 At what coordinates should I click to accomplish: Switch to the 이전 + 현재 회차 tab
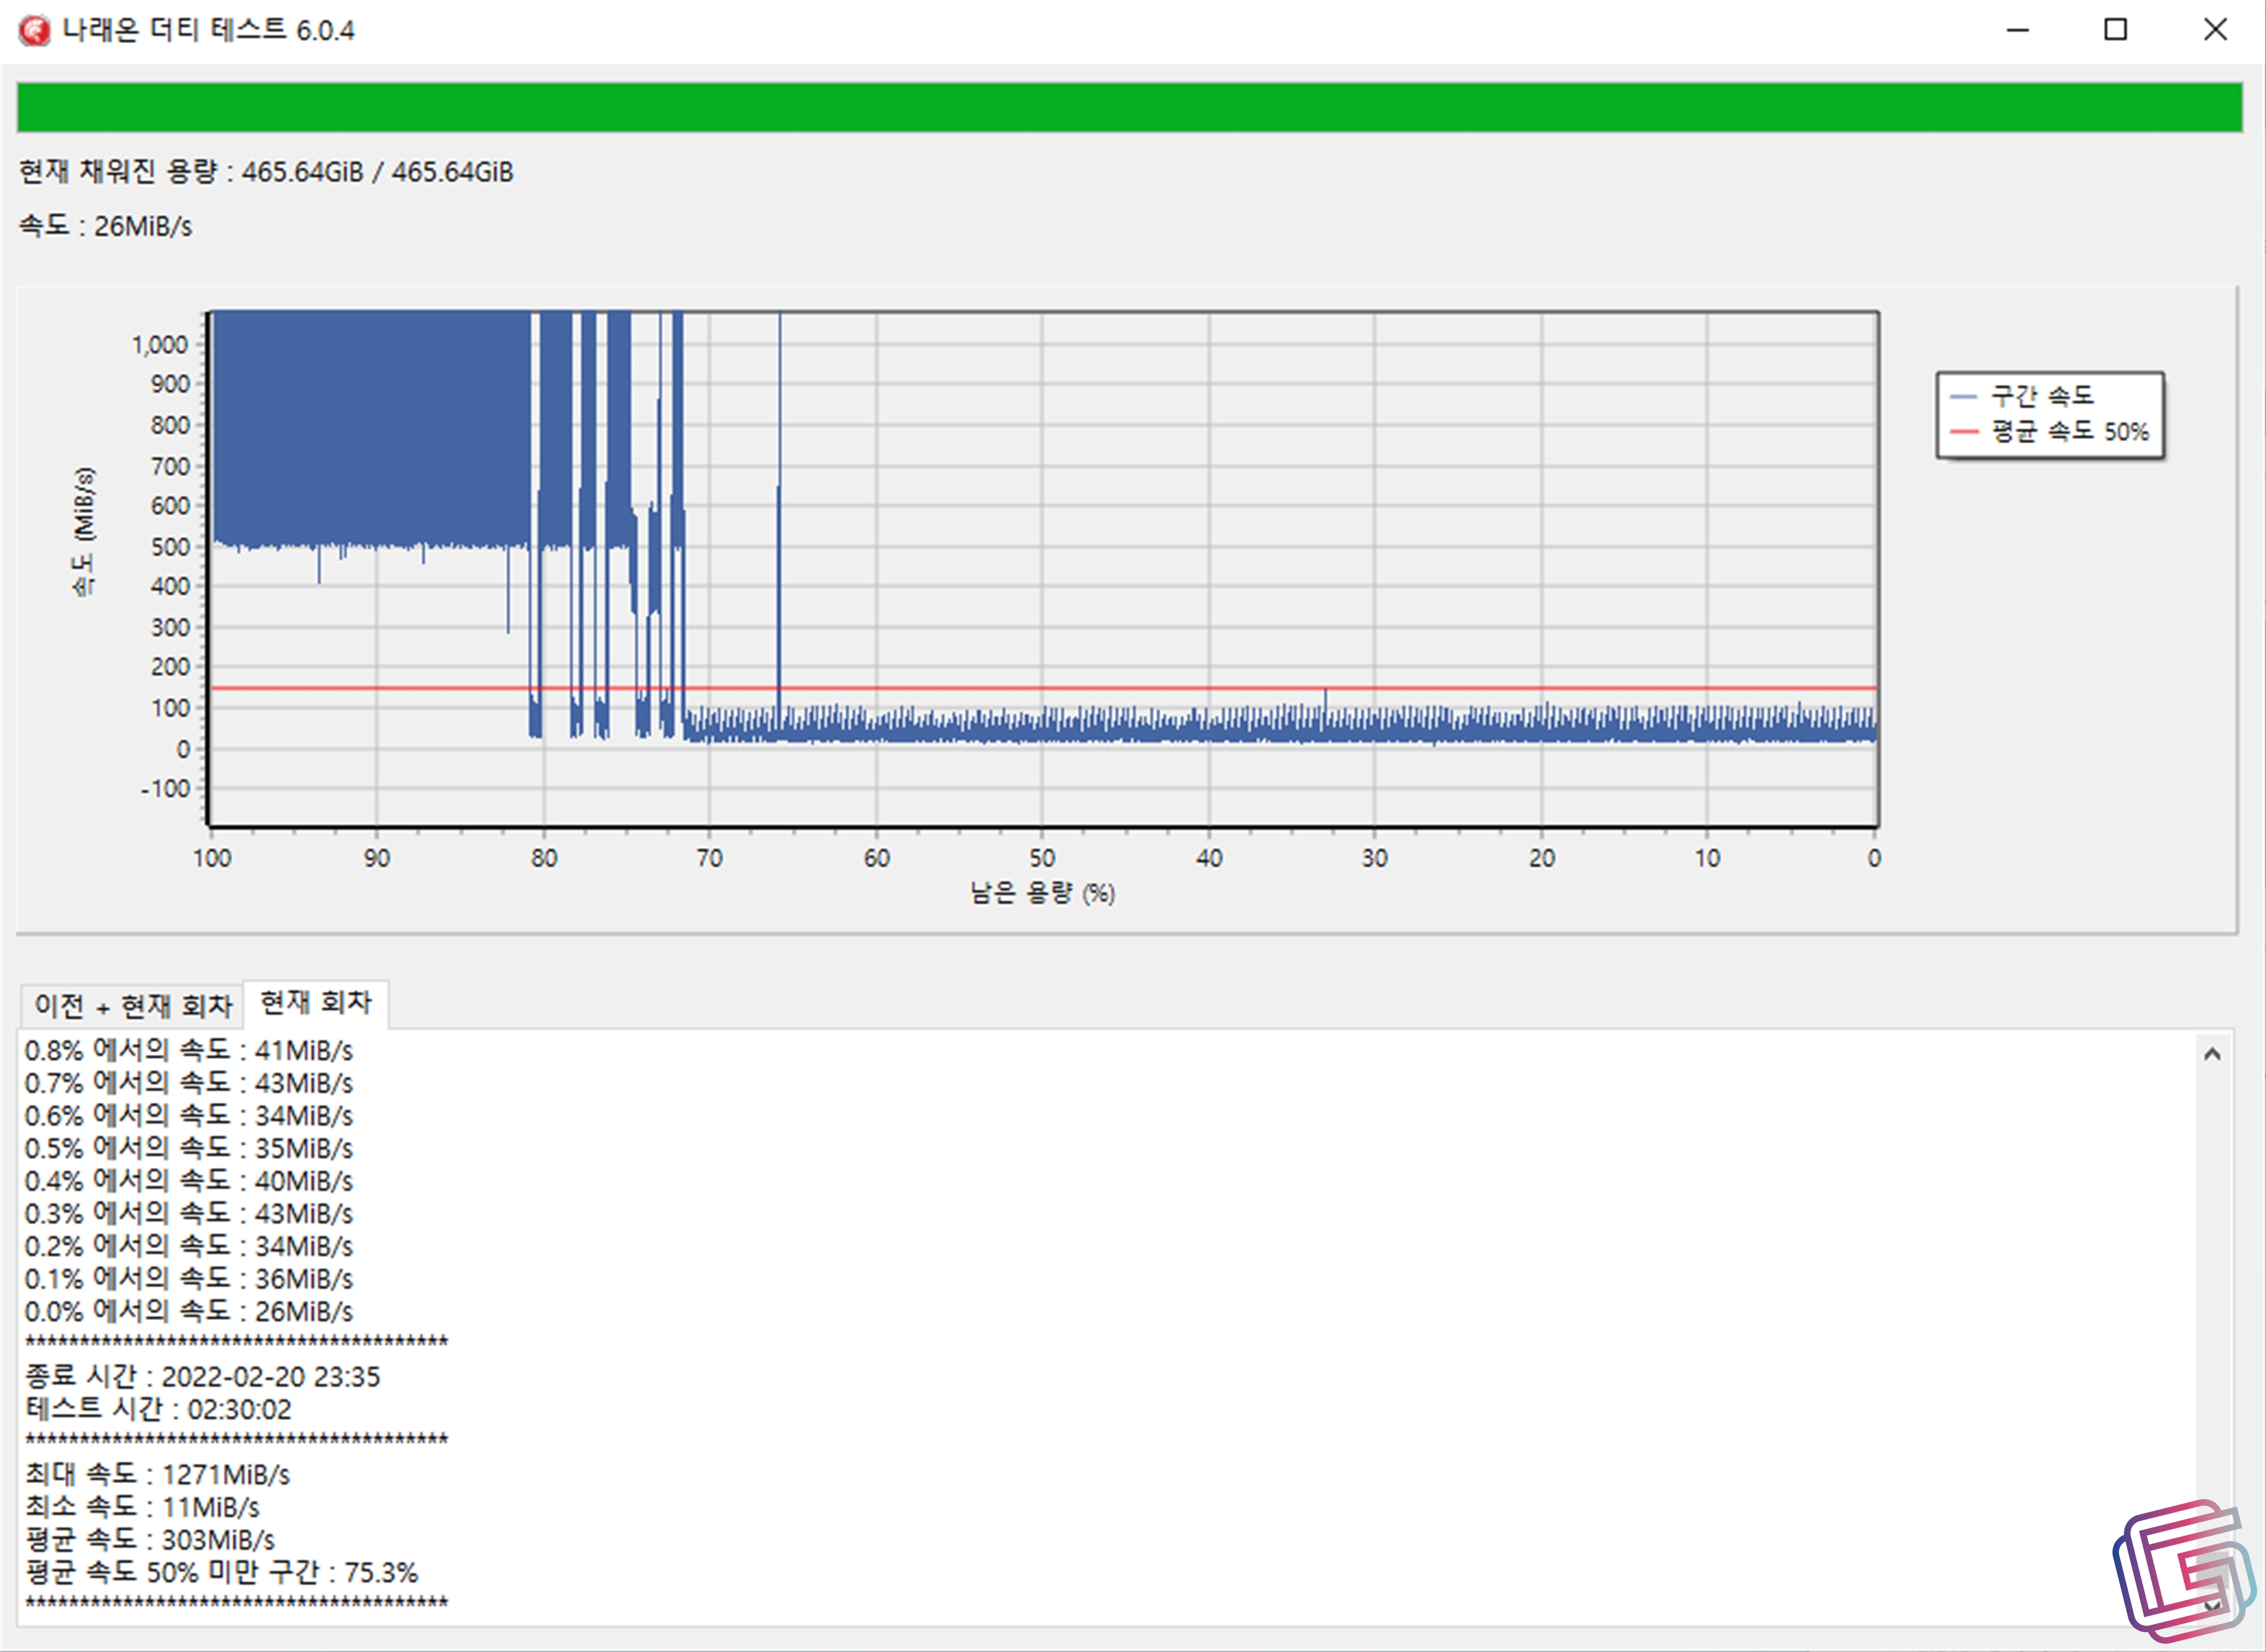tap(132, 1005)
